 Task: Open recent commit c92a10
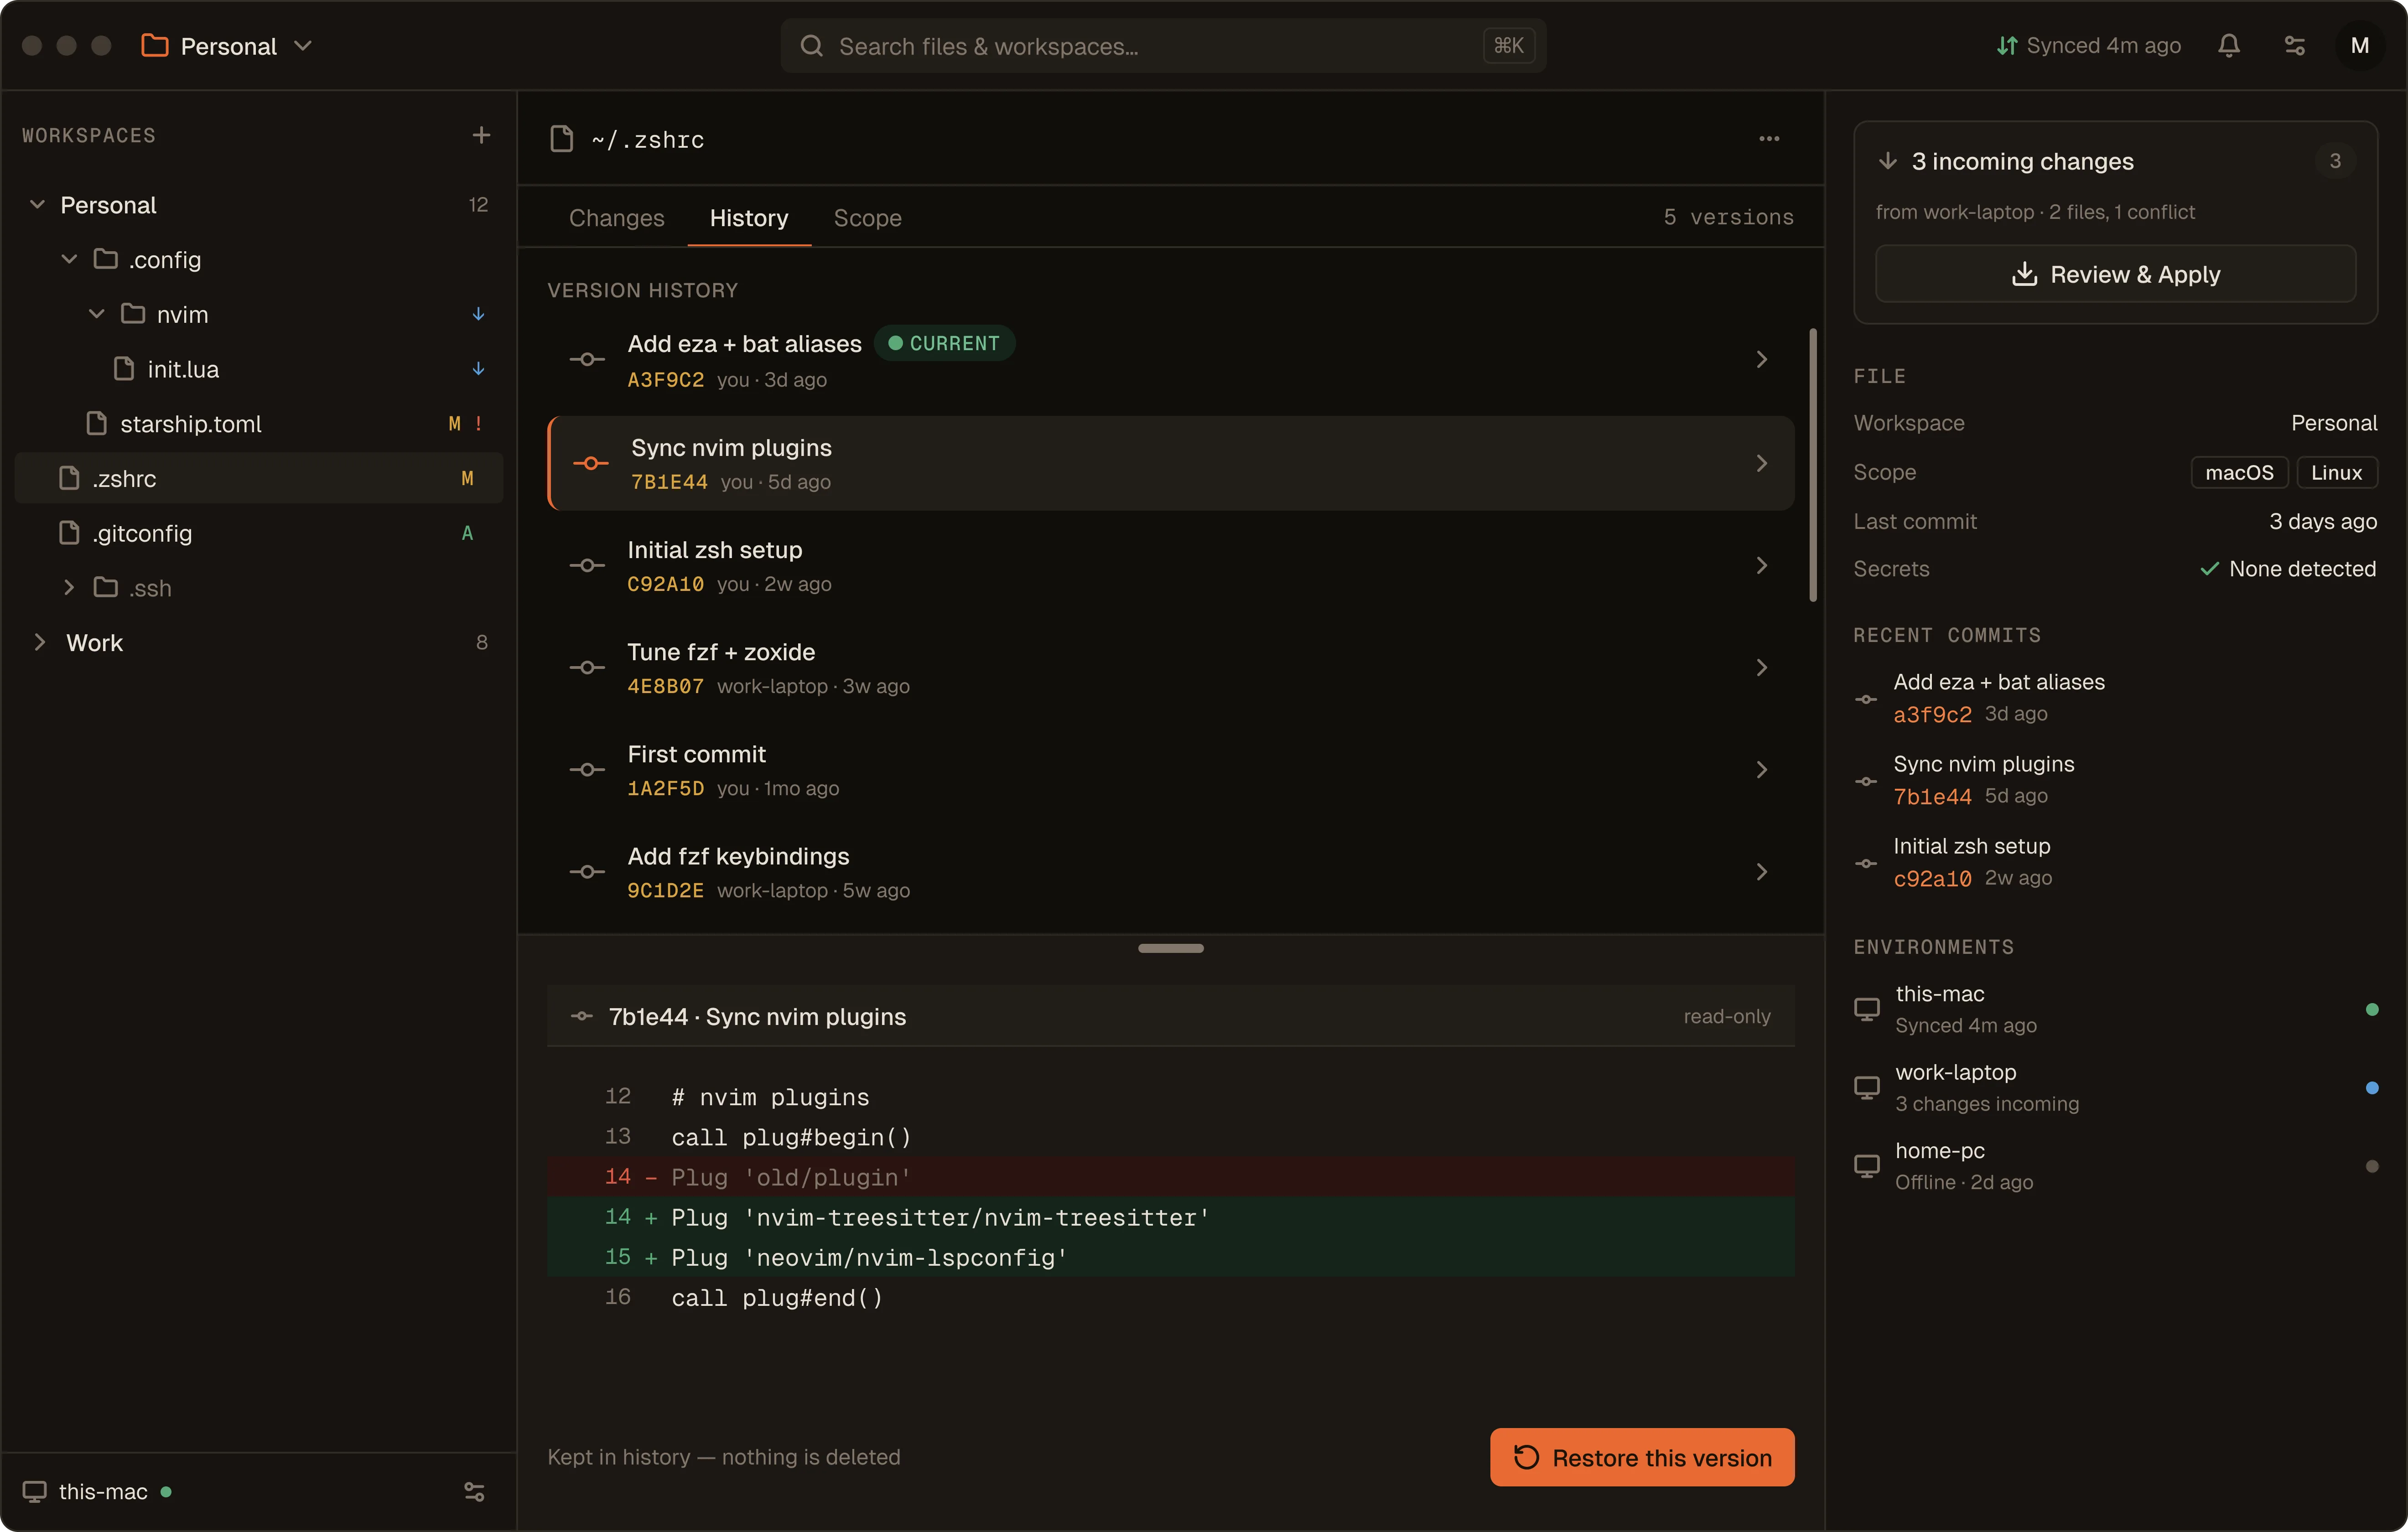tap(2115, 862)
